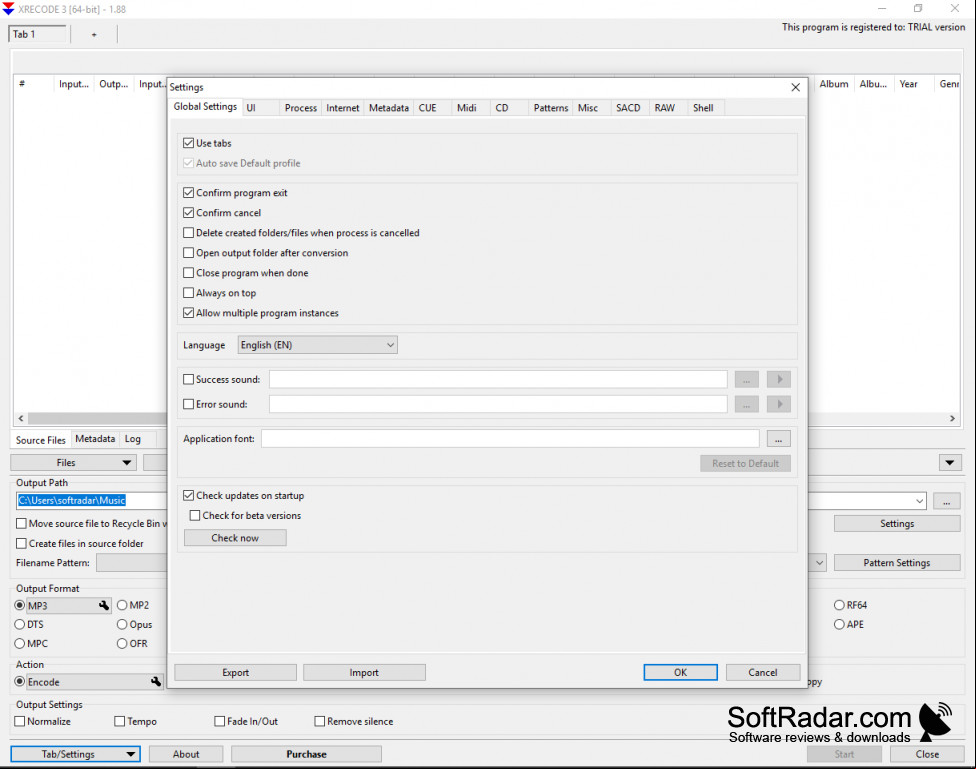
Task: Disable Confirm cancel checkbox
Action: [189, 213]
